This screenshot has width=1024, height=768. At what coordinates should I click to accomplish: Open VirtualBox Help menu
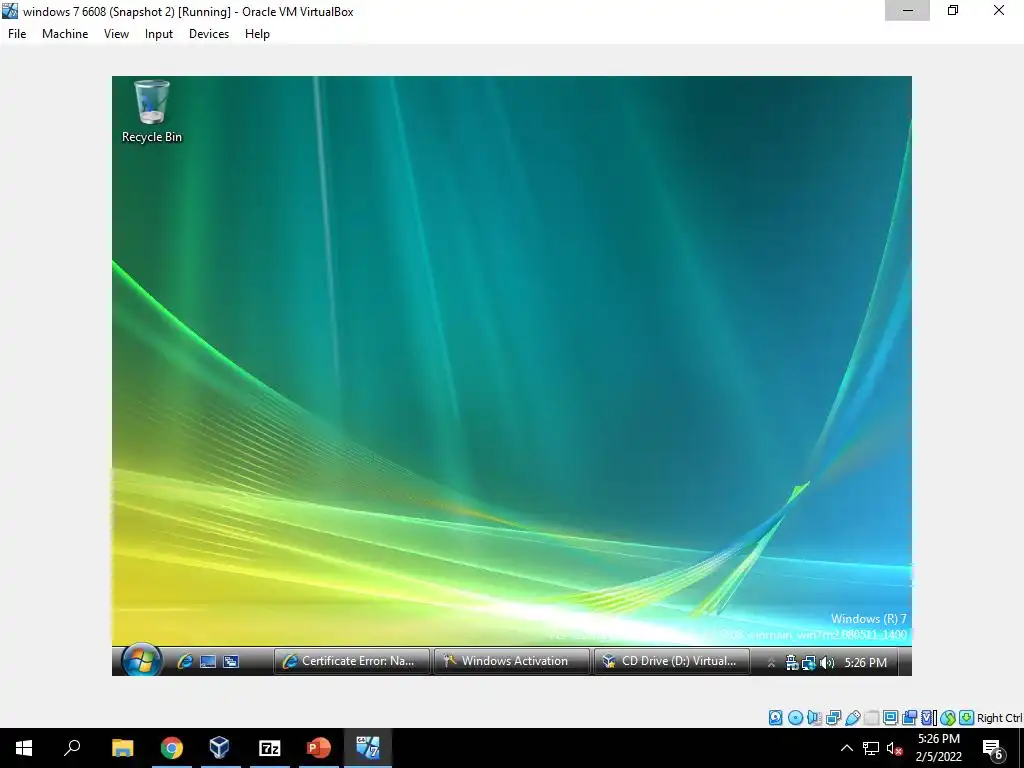tap(257, 34)
